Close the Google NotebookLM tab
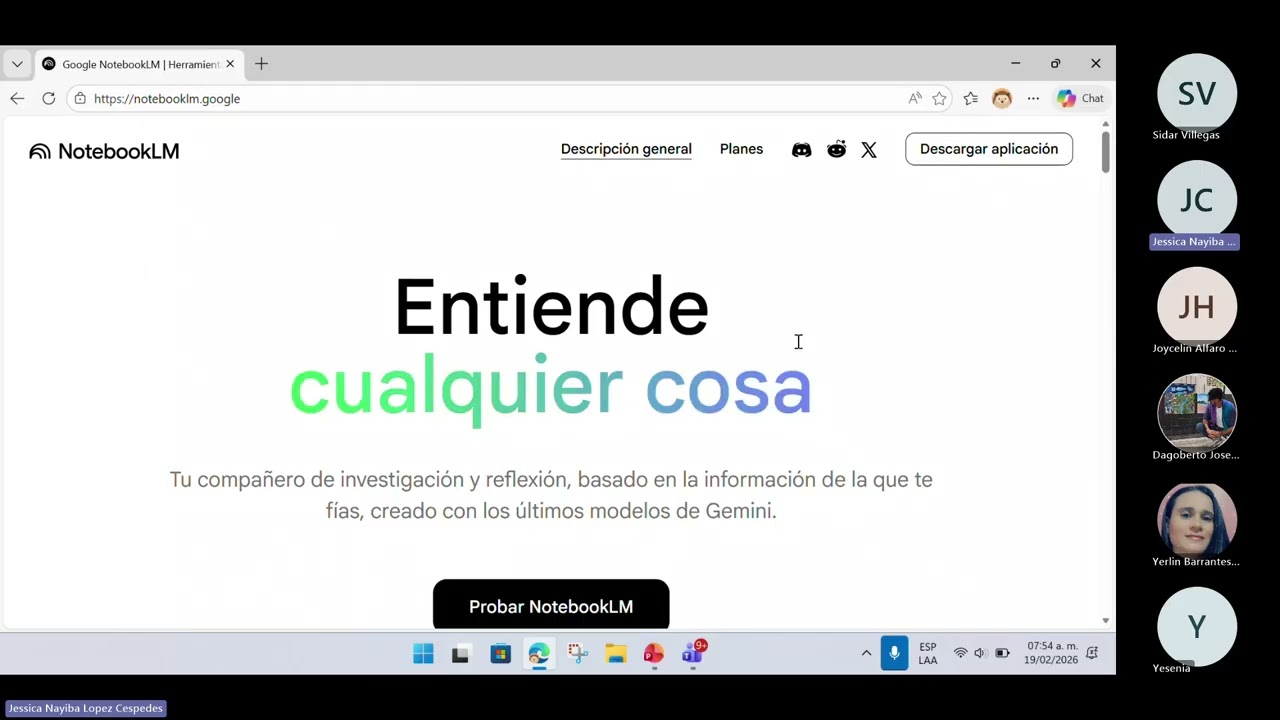 coord(230,64)
